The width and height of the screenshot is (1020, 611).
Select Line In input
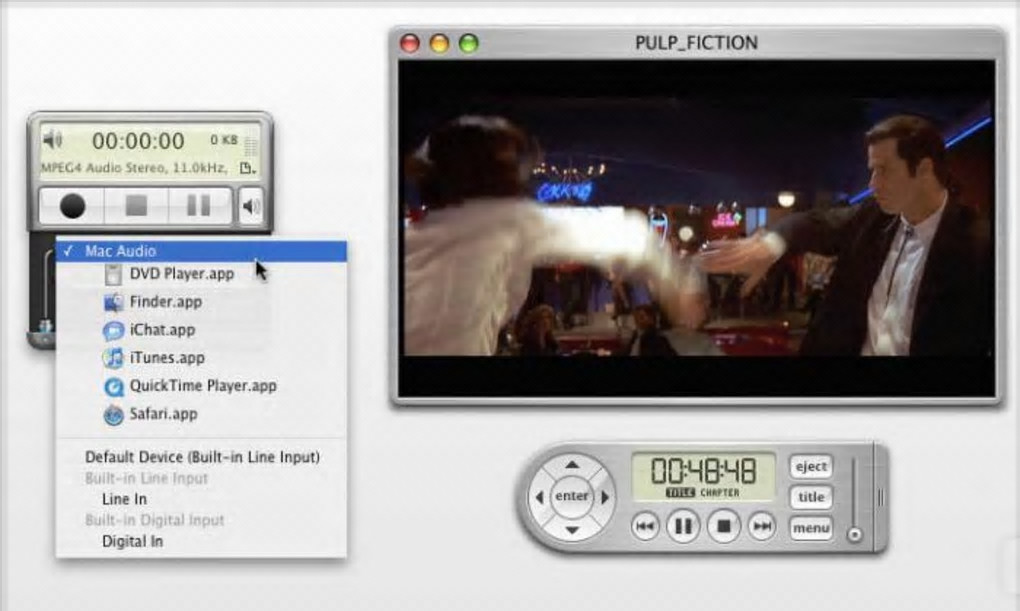201,499
